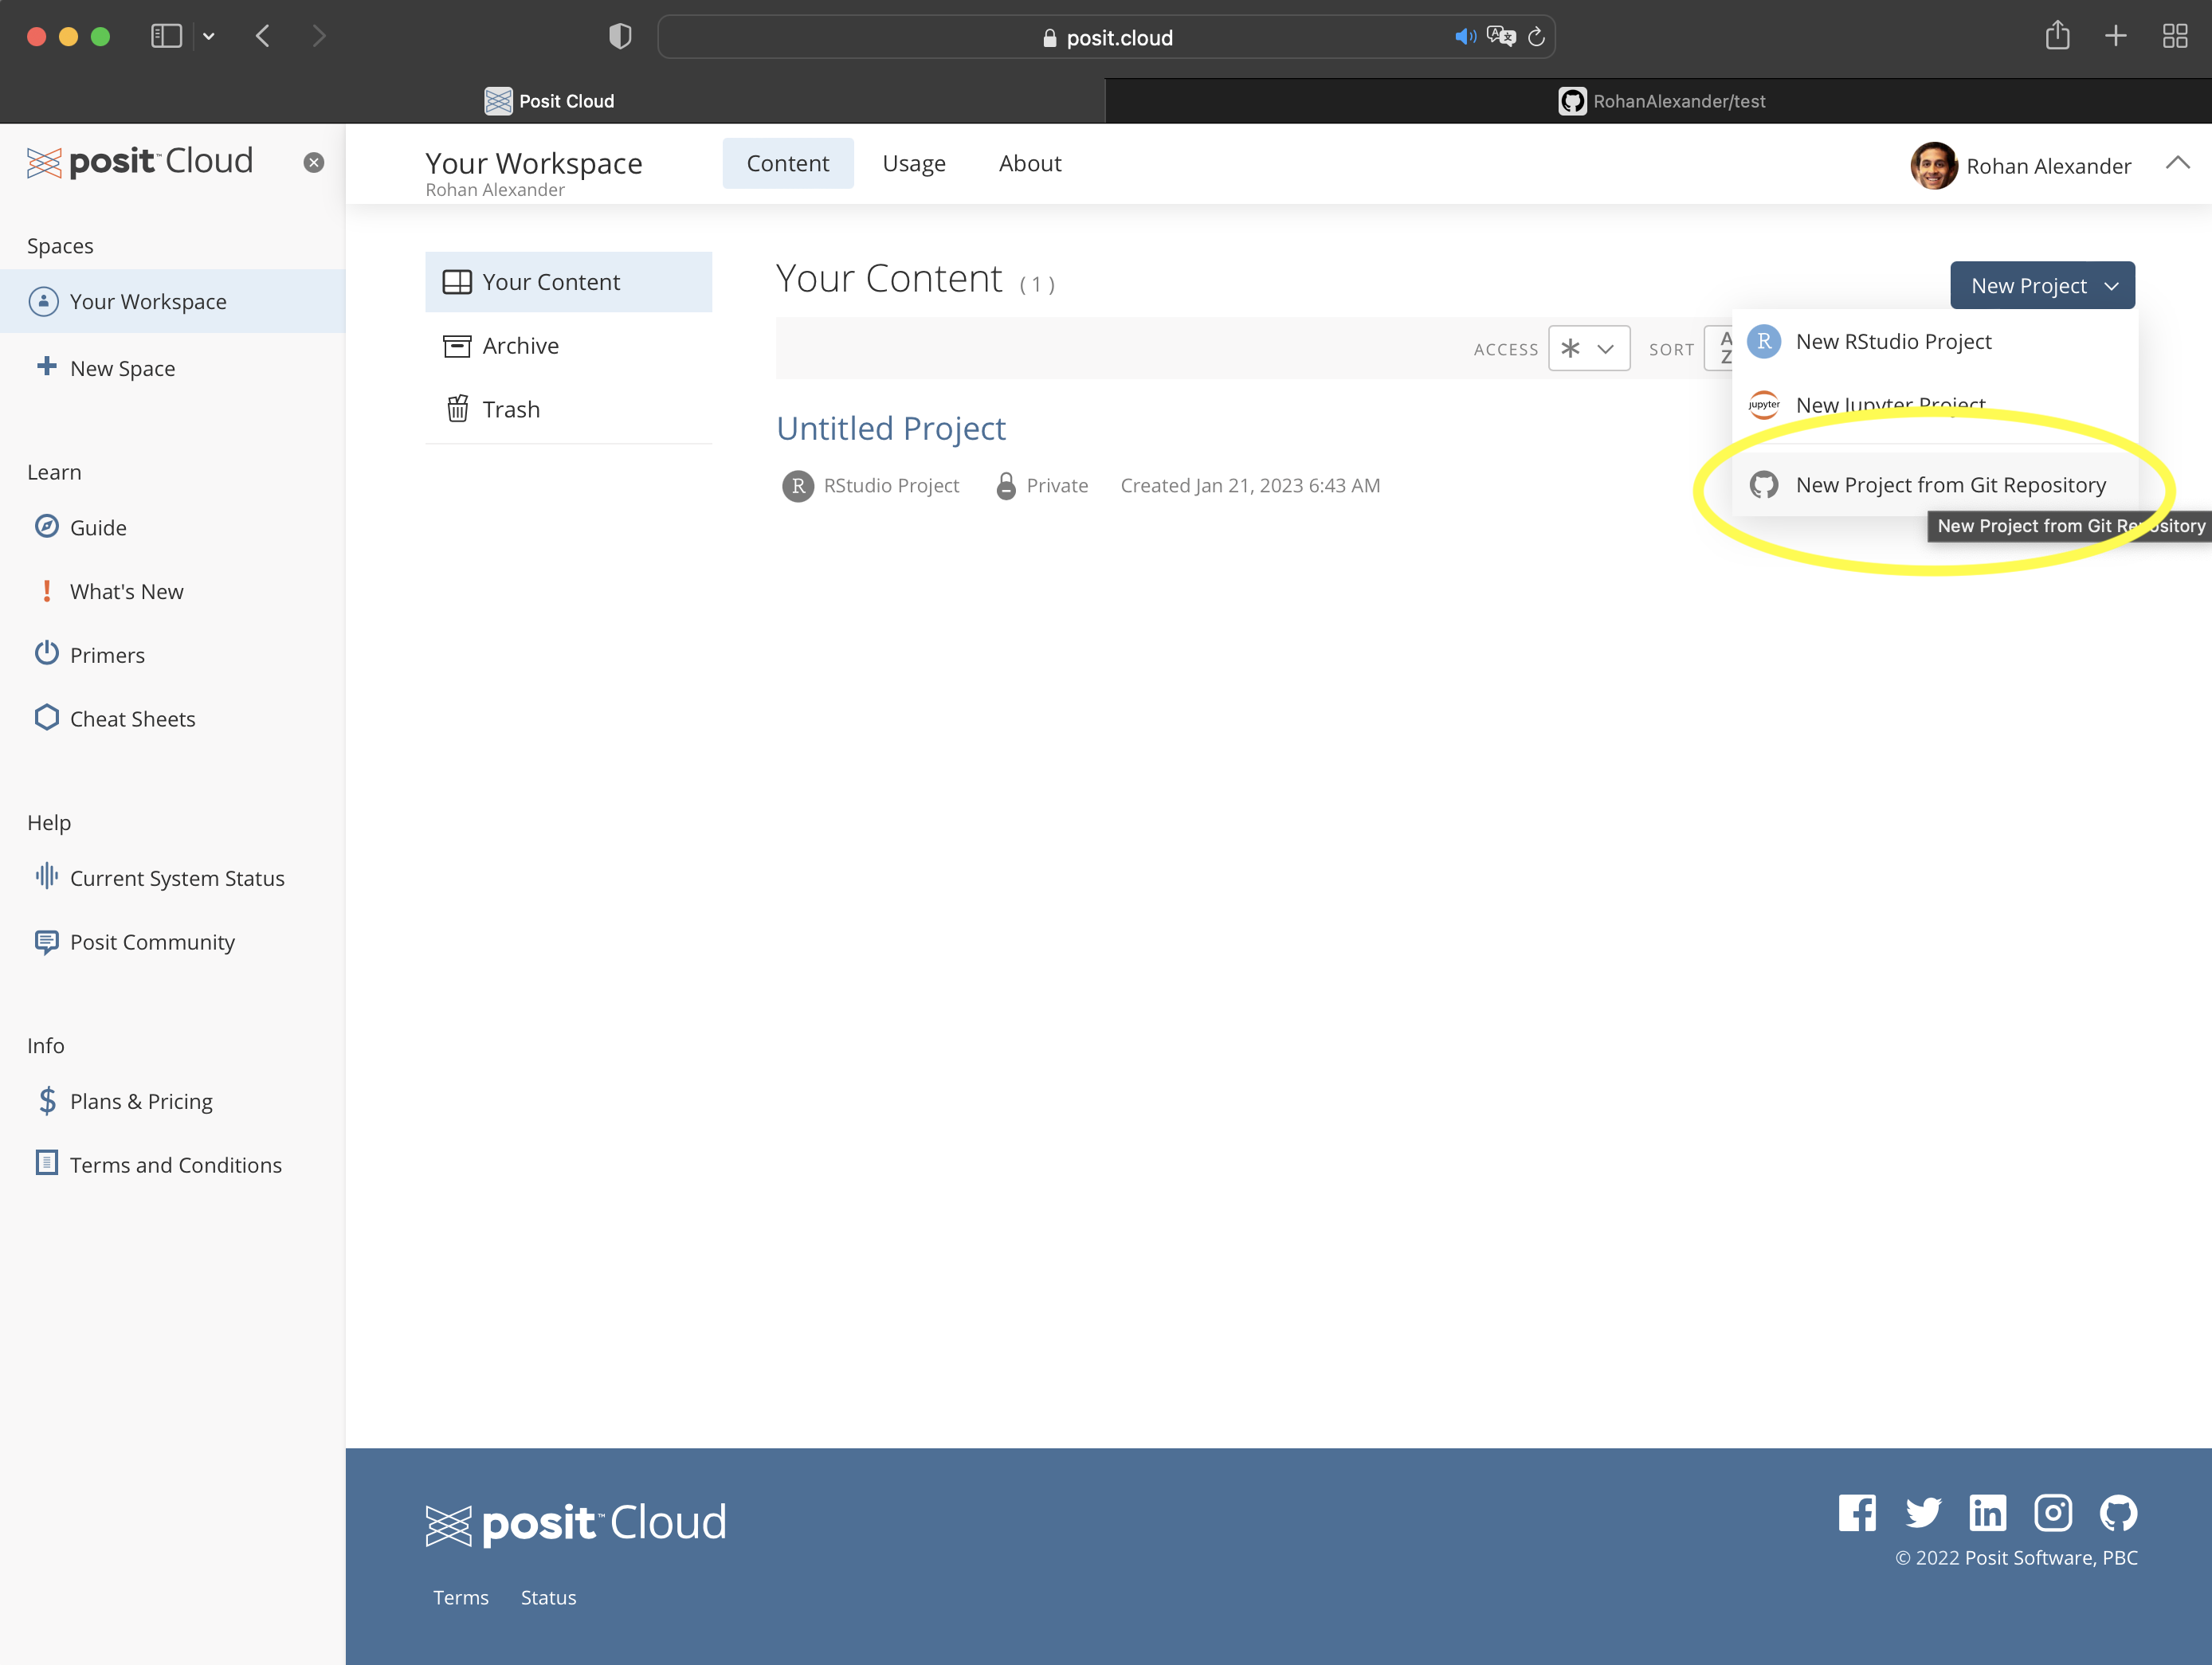This screenshot has height=1665, width=2212.
Task: Click Safari privacy shield icon
Action: click(620, 37)
